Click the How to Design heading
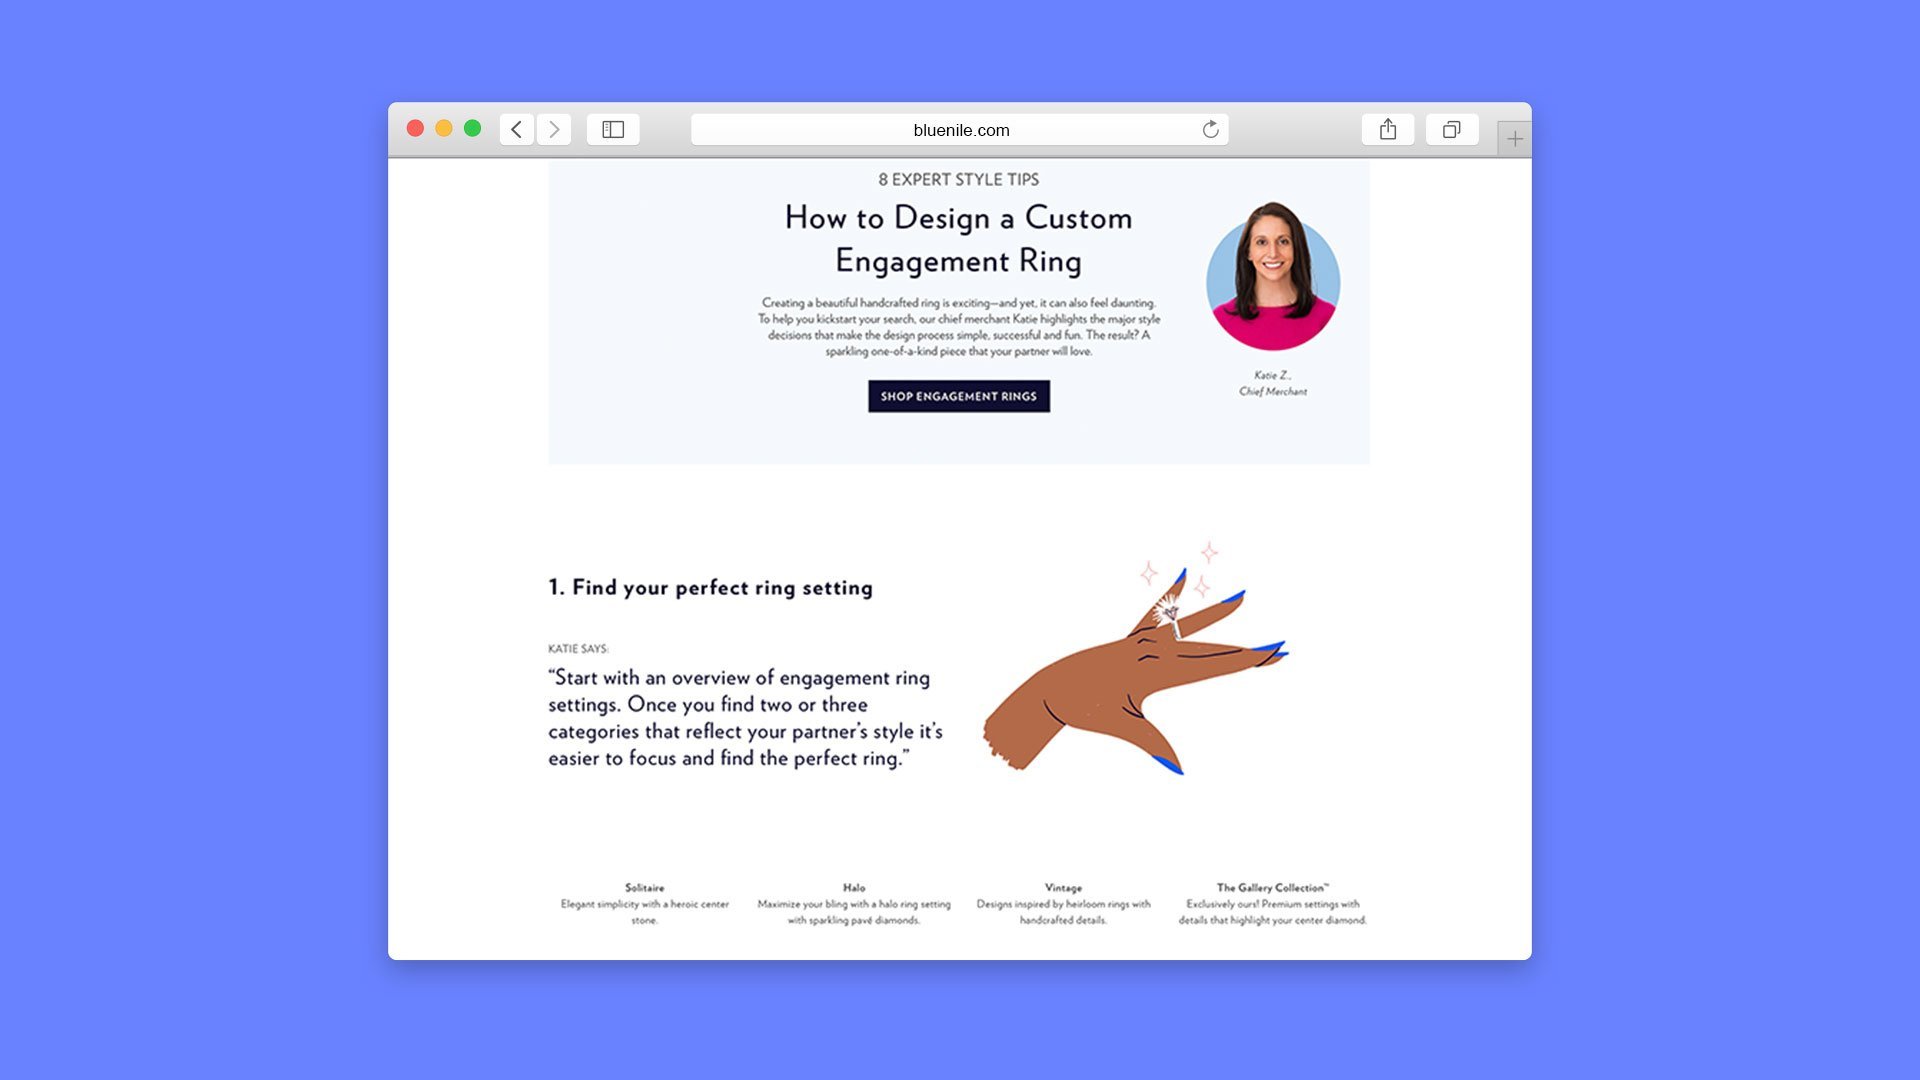 coord(958,239)
